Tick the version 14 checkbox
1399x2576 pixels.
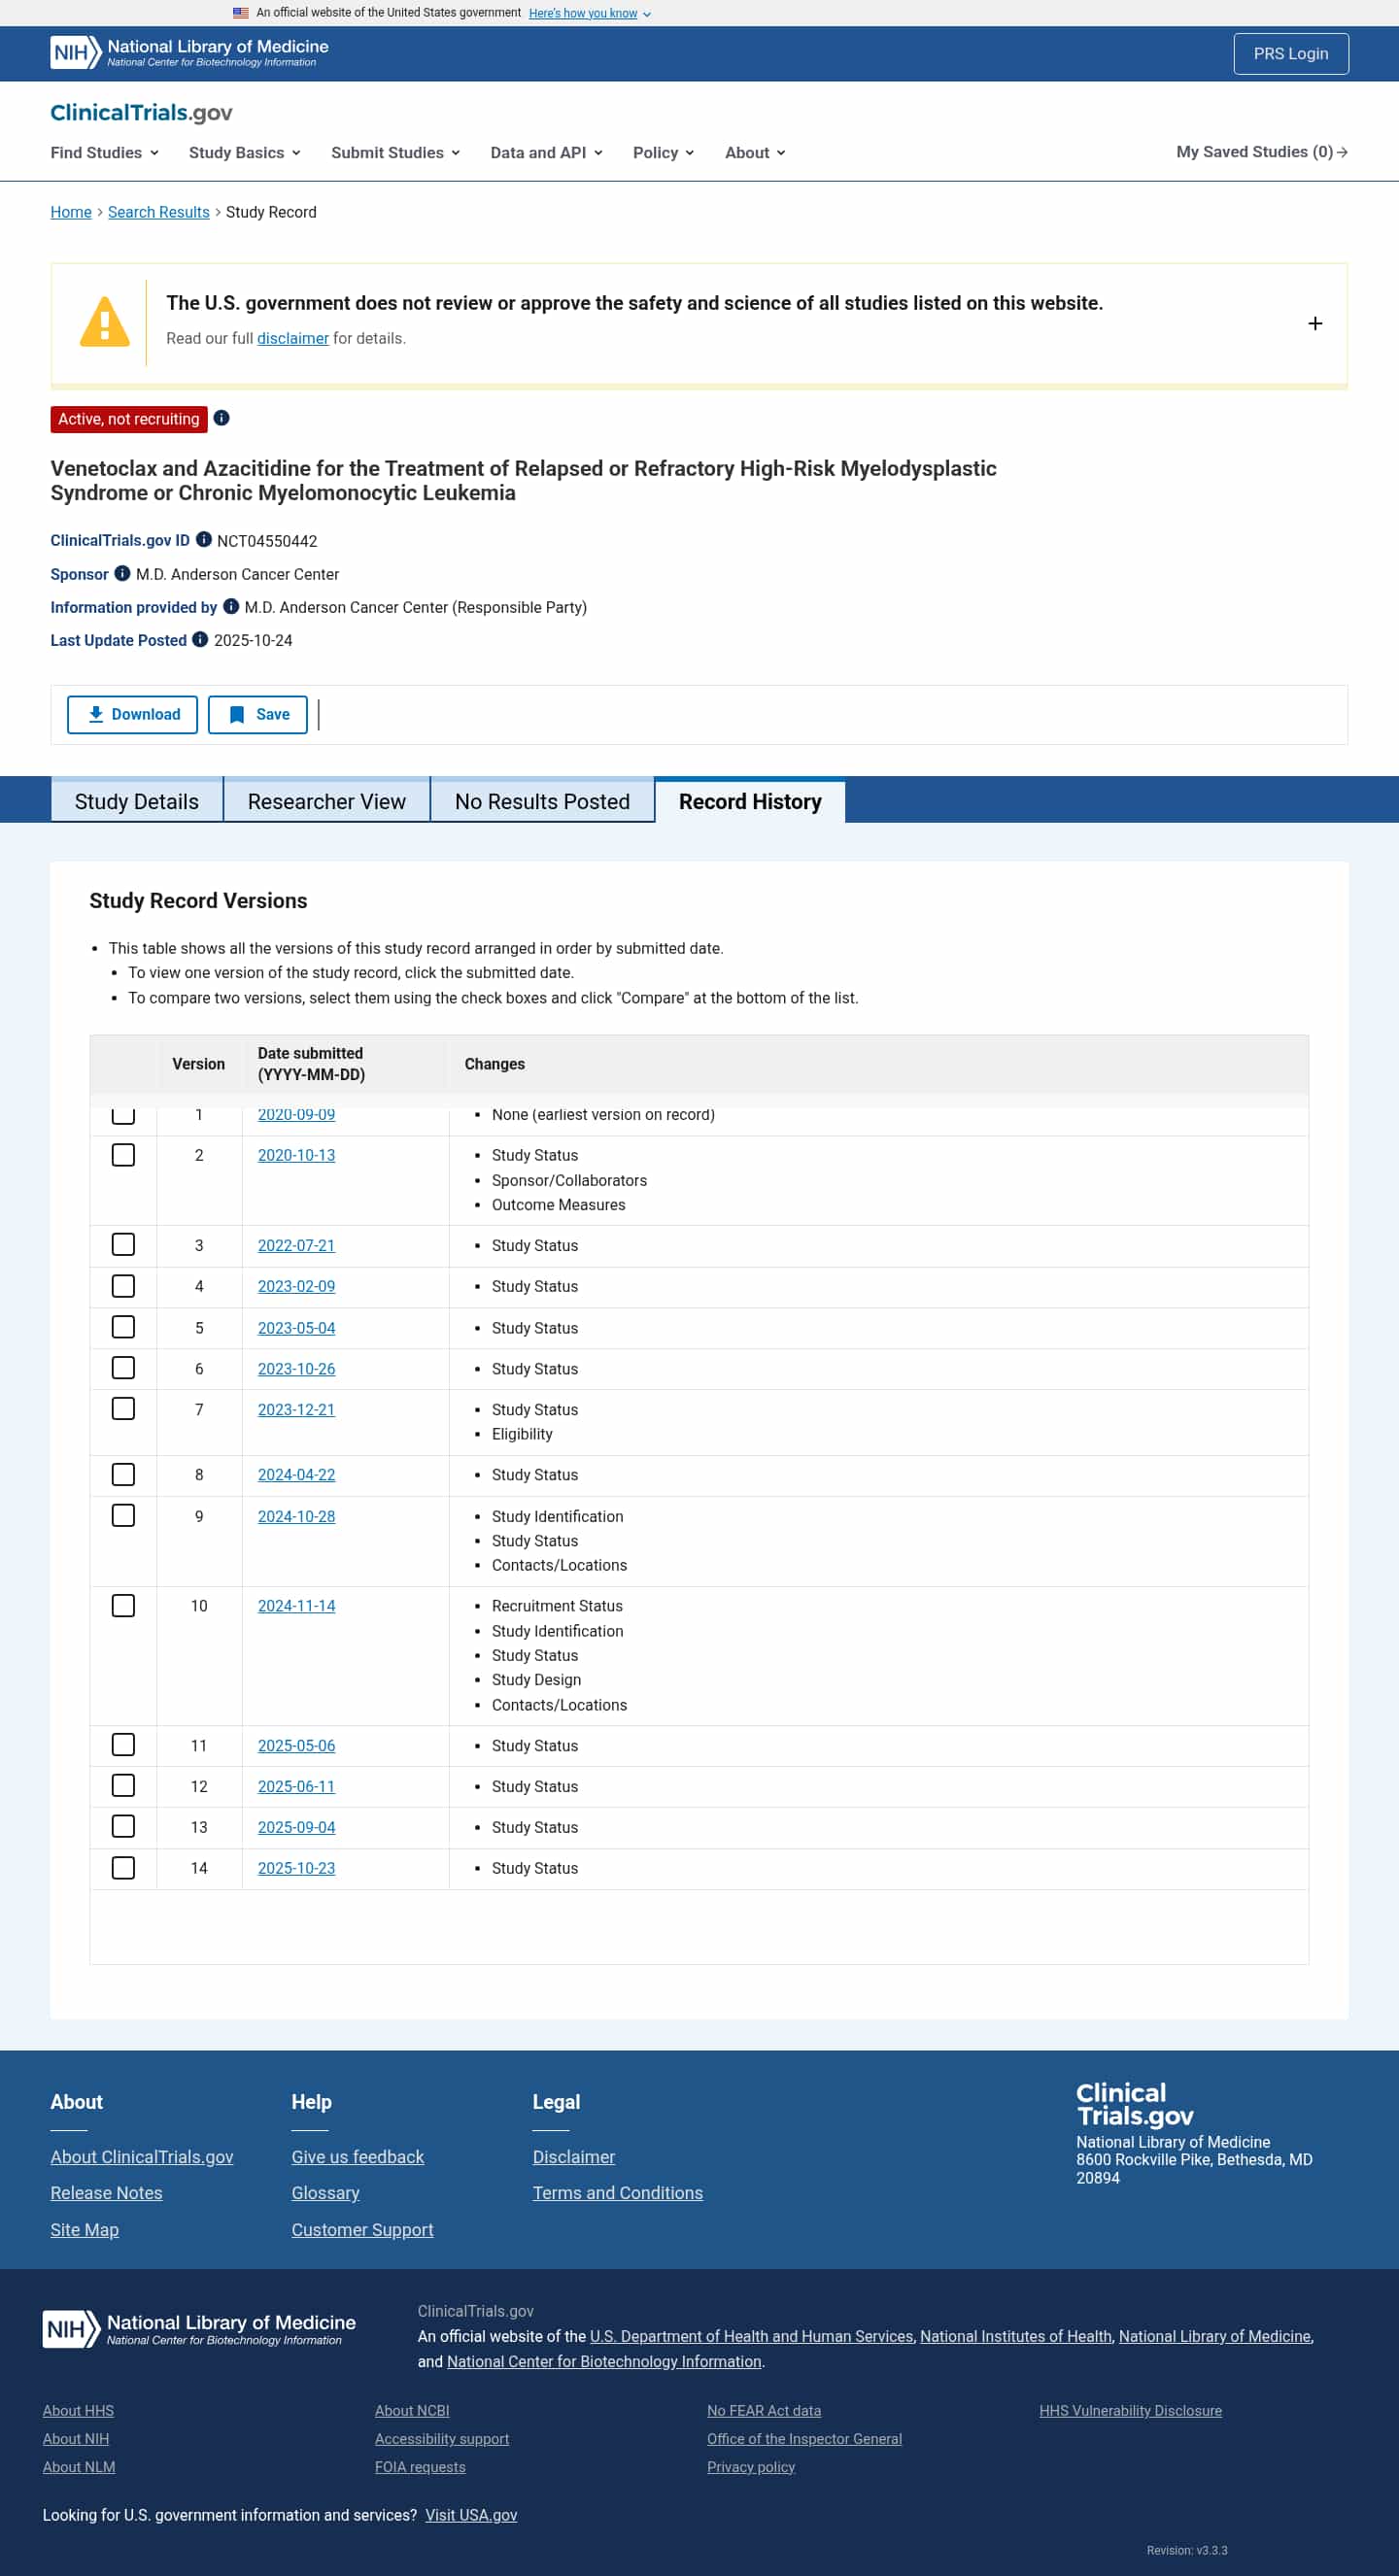[123, 1867]
